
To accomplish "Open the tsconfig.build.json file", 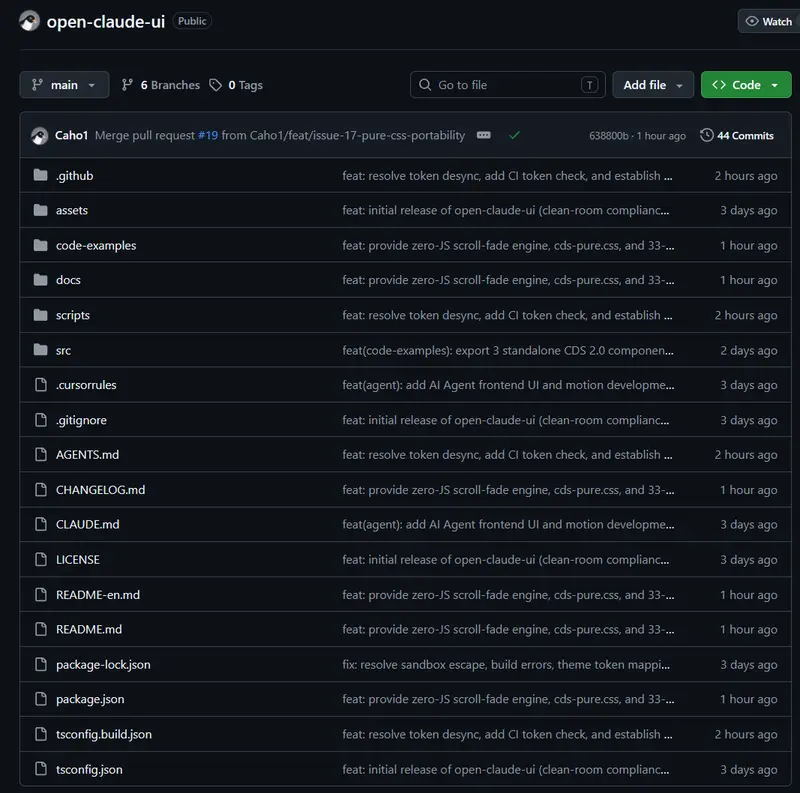I will 104,734.
